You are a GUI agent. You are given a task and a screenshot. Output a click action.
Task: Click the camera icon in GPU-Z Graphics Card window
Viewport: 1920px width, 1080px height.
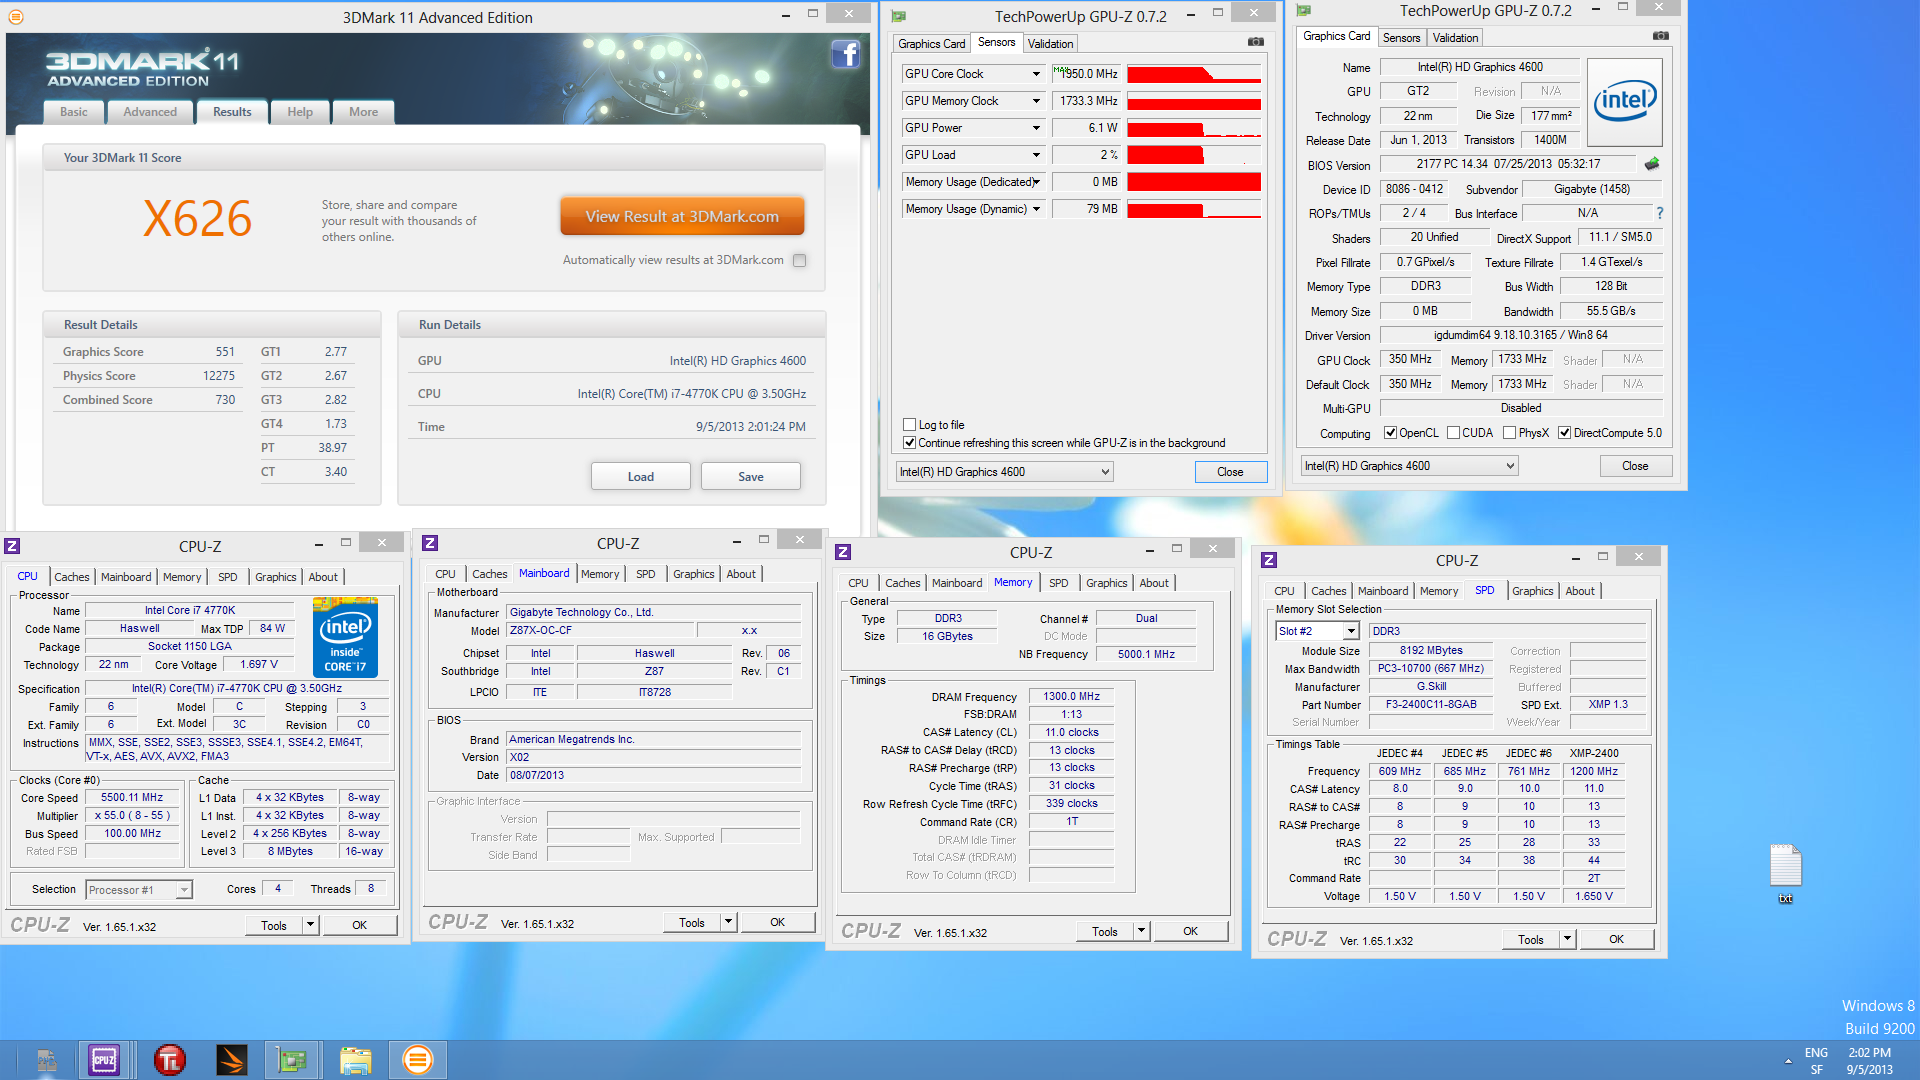pyautogui.click(x=1661, y=36)
